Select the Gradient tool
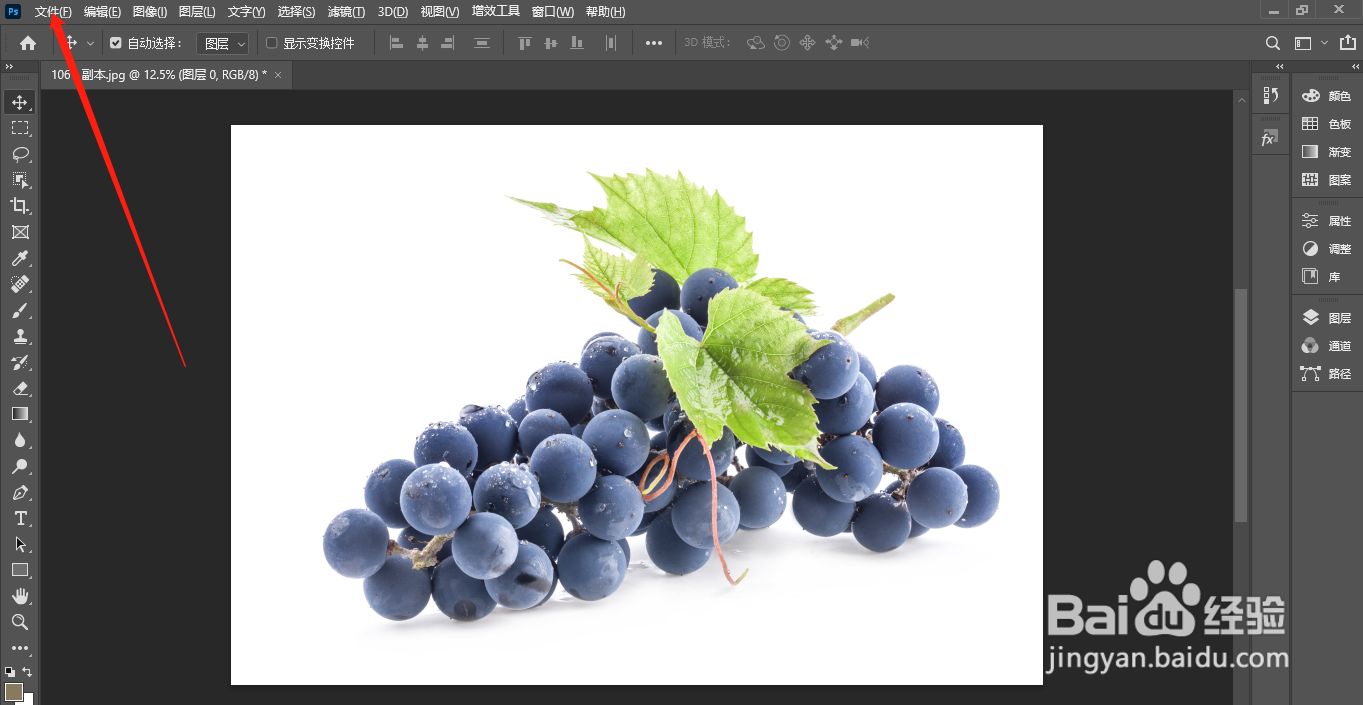 [20, 414]
